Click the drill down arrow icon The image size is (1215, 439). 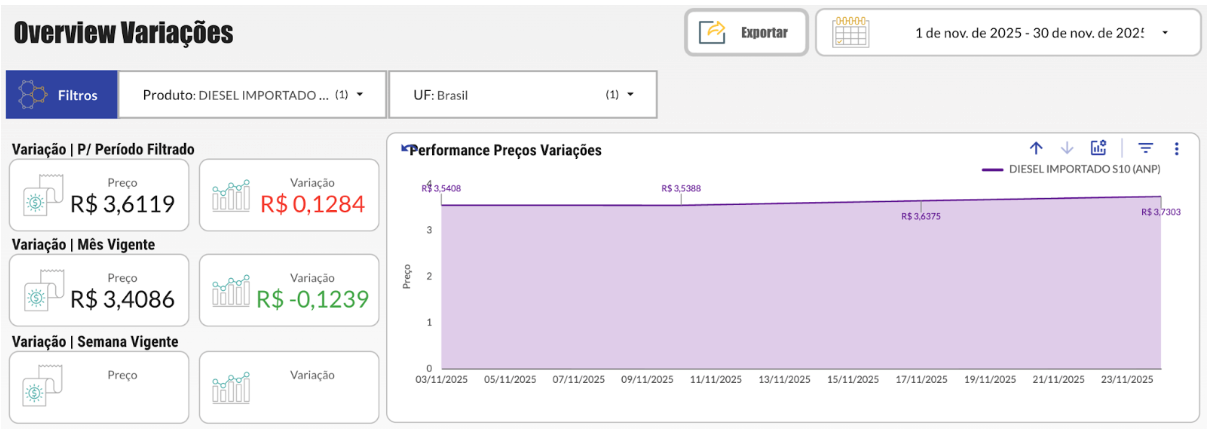pos(1067,148)
